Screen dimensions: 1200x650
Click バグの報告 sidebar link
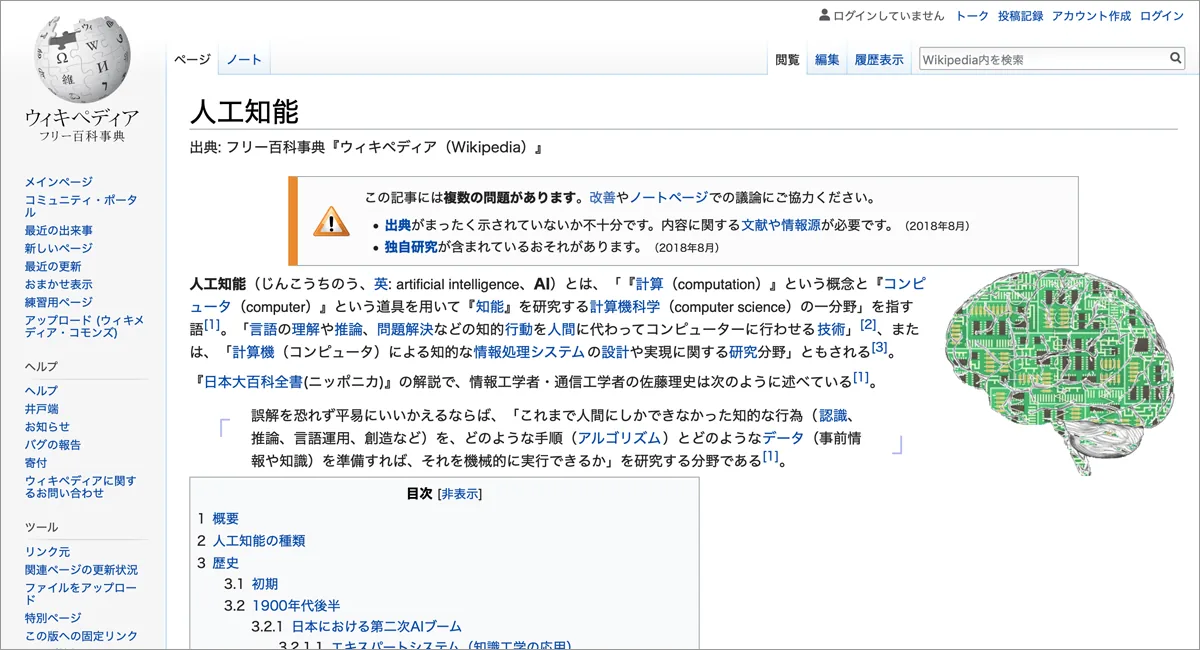pos(53,445)
